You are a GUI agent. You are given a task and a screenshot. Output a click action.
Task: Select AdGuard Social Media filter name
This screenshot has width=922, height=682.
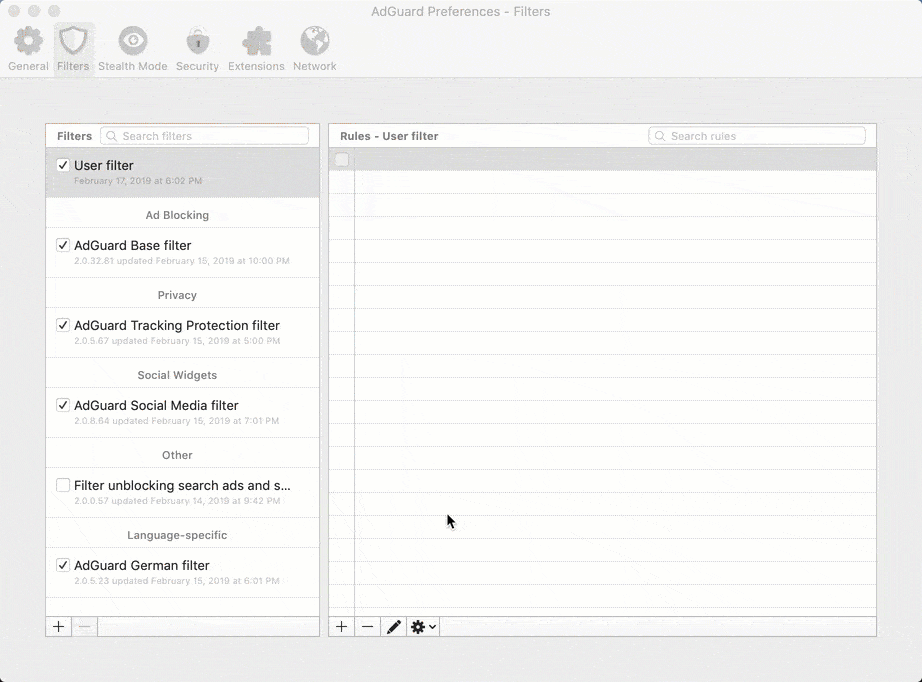[156, 405]
